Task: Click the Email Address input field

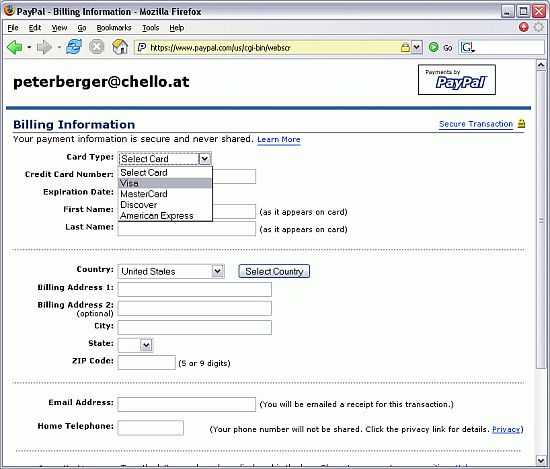Action: pyautogui.click(x=187, y=404)
